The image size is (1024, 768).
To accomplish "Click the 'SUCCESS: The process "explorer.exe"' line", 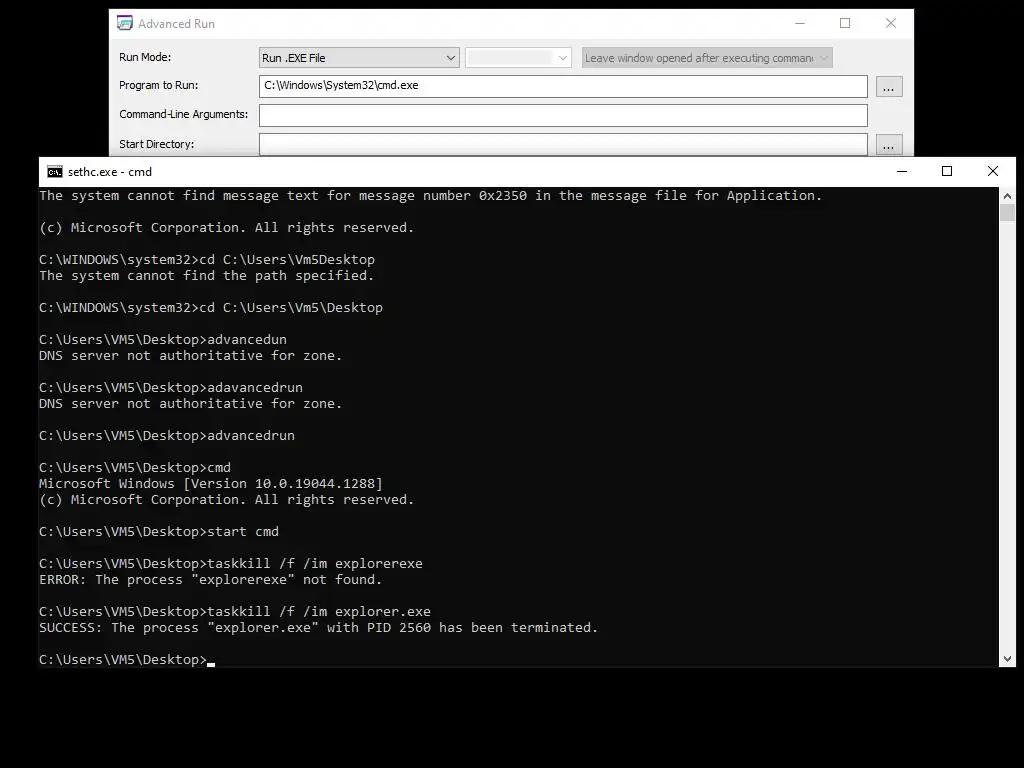I will point(319,628).
